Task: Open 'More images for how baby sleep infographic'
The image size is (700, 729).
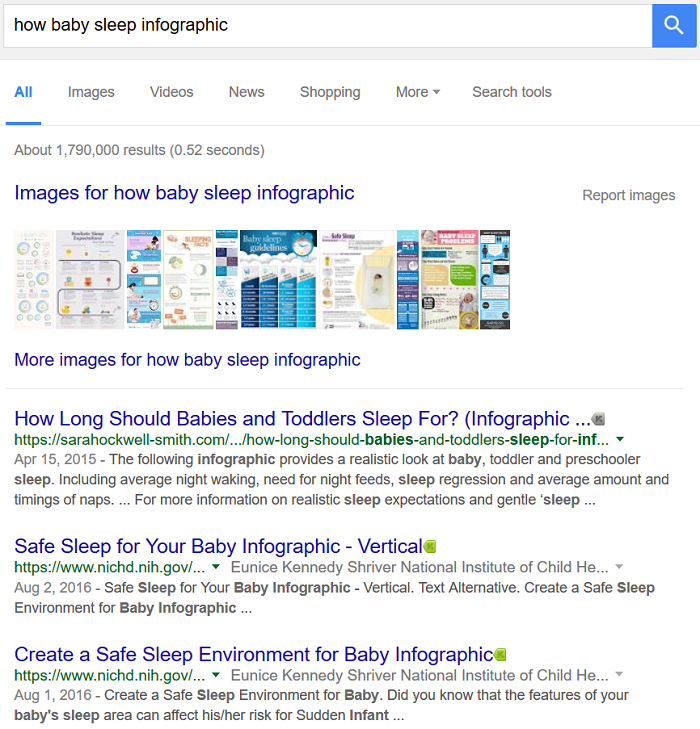Action: (187, 360)
